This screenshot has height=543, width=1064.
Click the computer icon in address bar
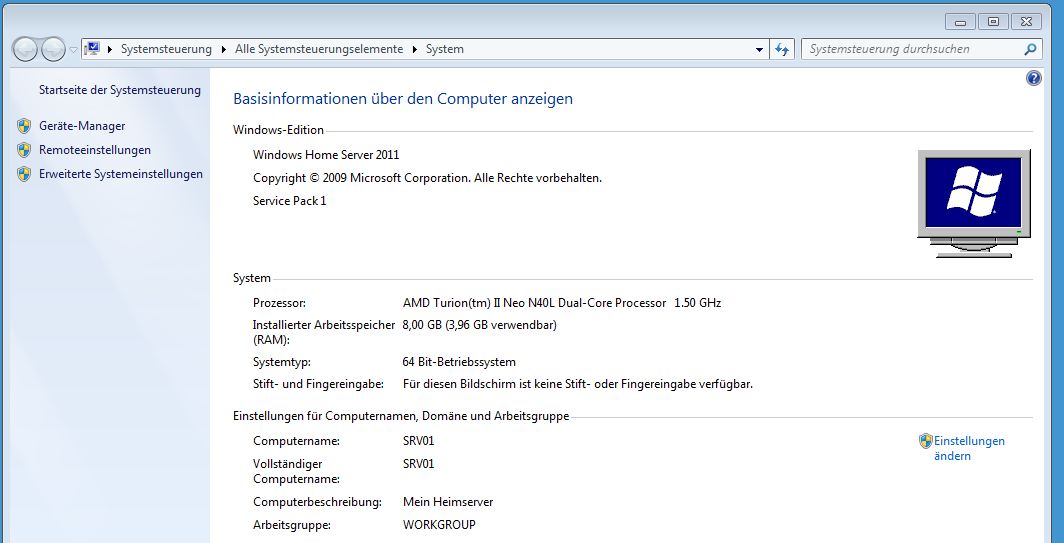click(x=92, y=49)
